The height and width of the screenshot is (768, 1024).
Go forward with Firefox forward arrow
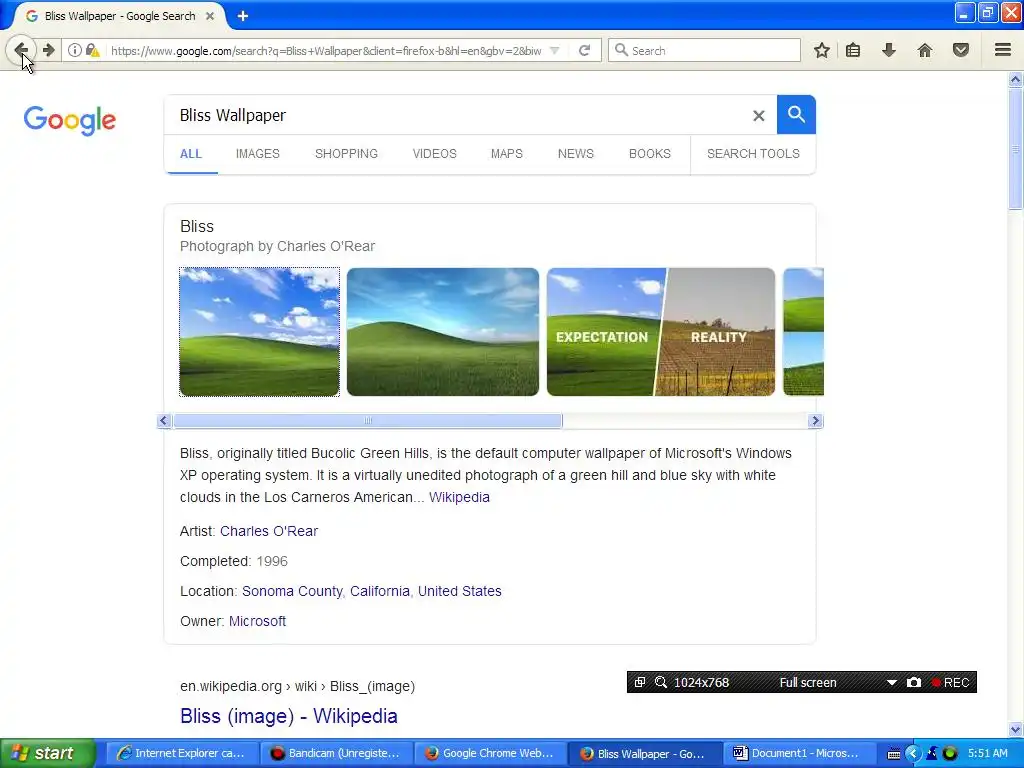click(48, 50)
